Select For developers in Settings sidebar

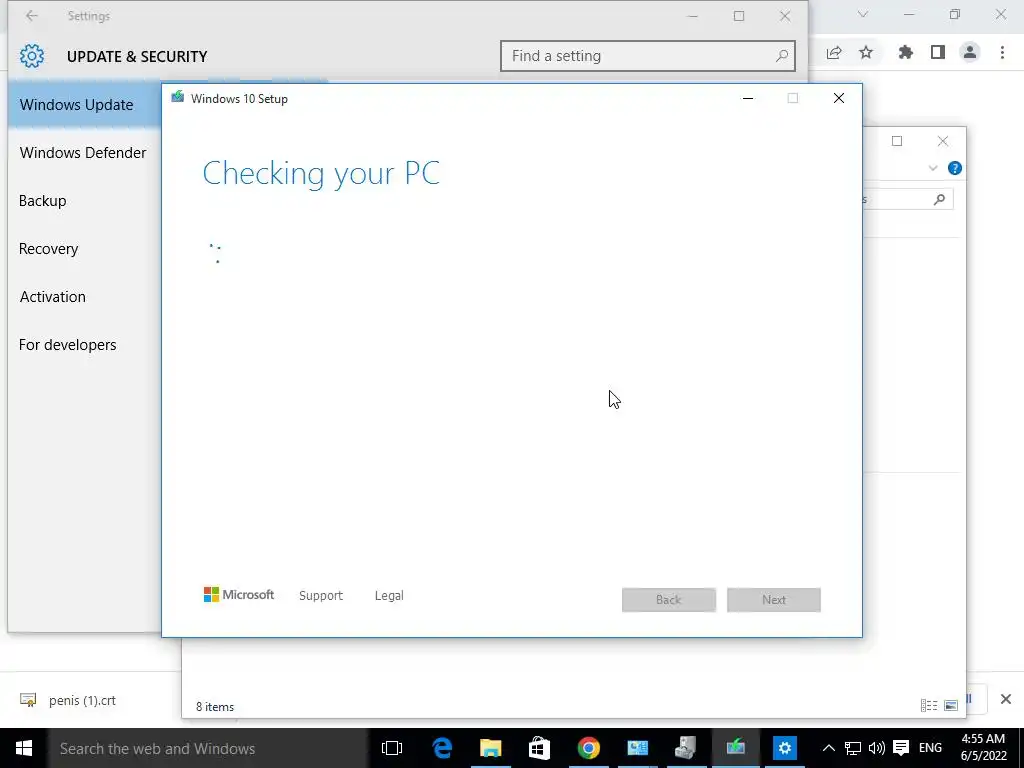click(67, 345)
